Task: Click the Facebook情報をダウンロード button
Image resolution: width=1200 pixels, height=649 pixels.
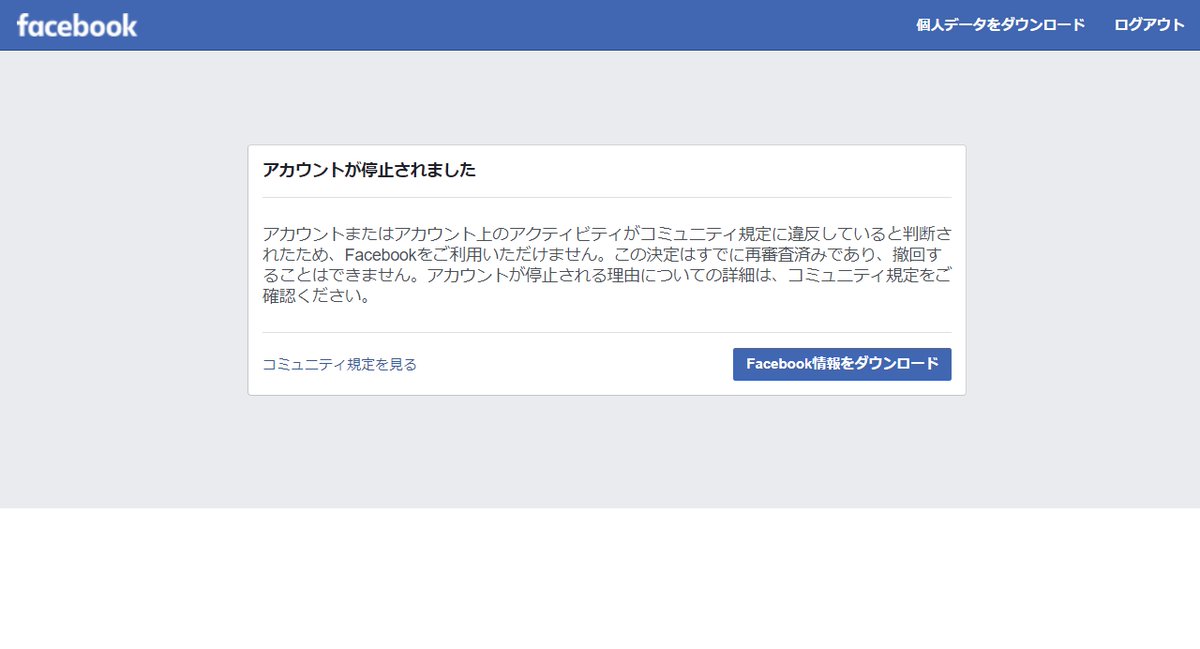Action: click(842, 364)
